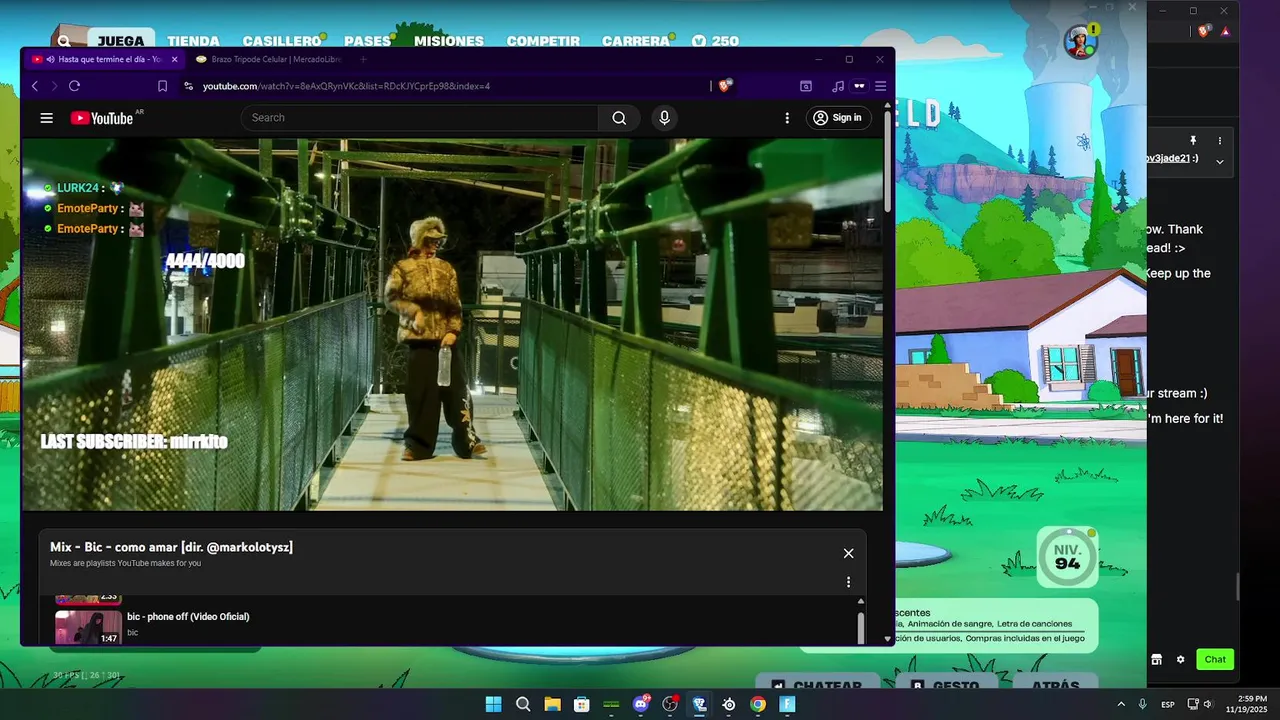1280x720 pixels.
Task: Open the PASES tab in the game
Action: tap(367, 41)
